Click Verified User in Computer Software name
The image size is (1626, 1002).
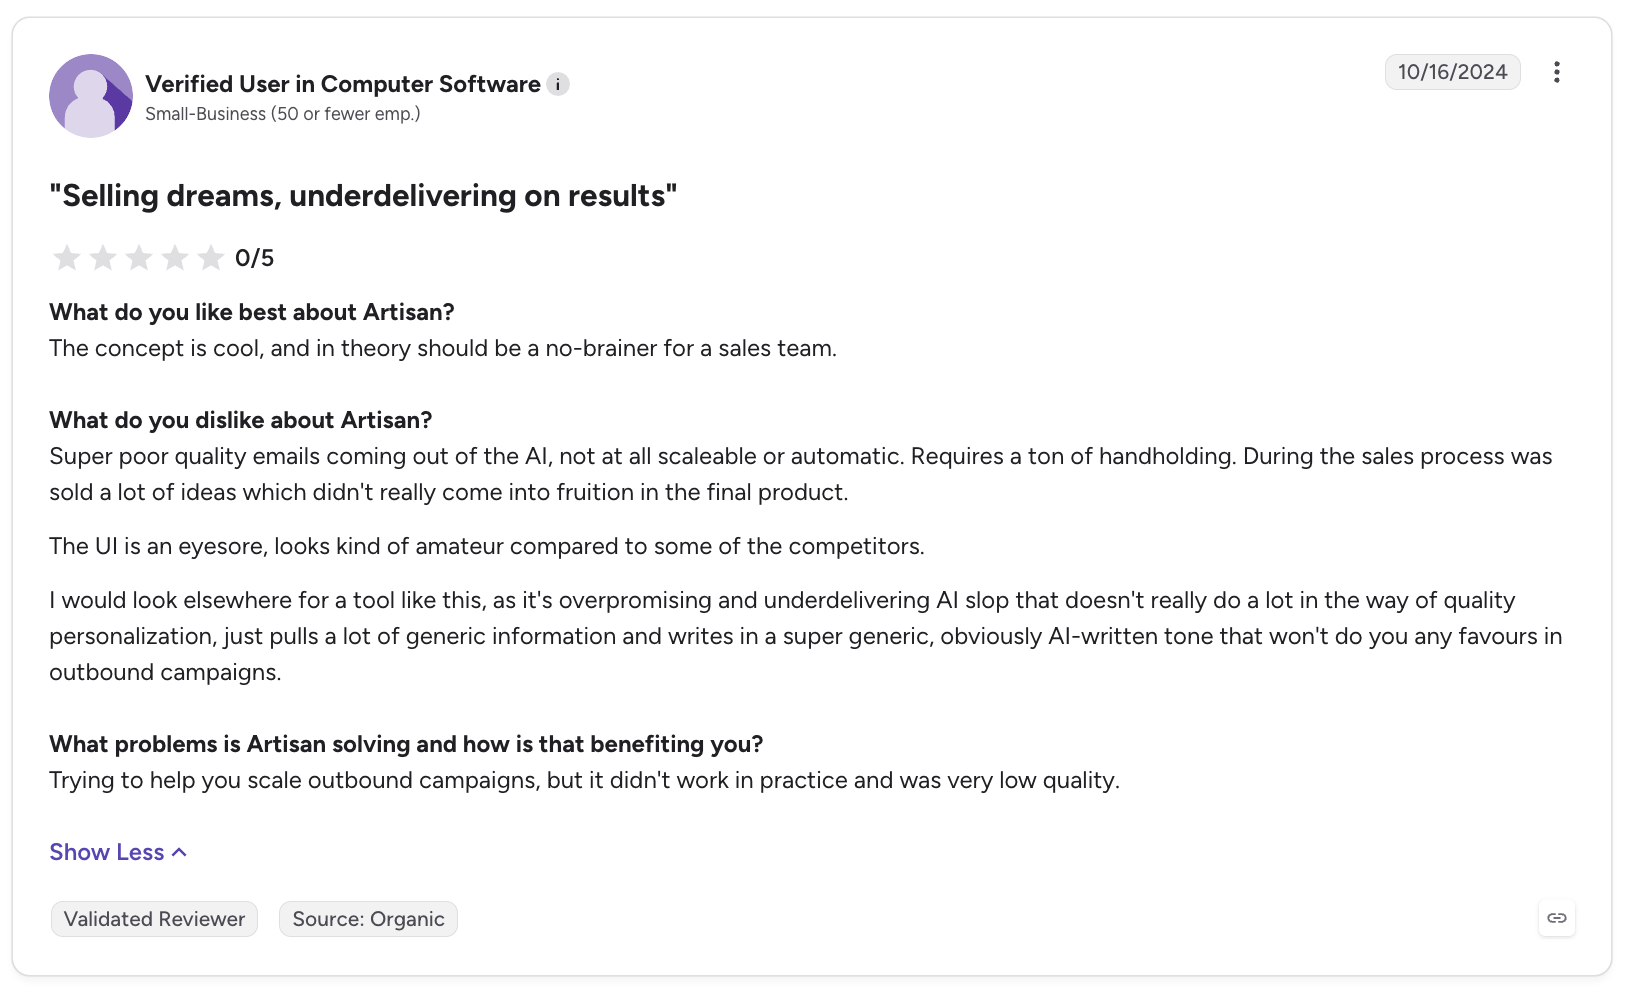pos(343,84)
